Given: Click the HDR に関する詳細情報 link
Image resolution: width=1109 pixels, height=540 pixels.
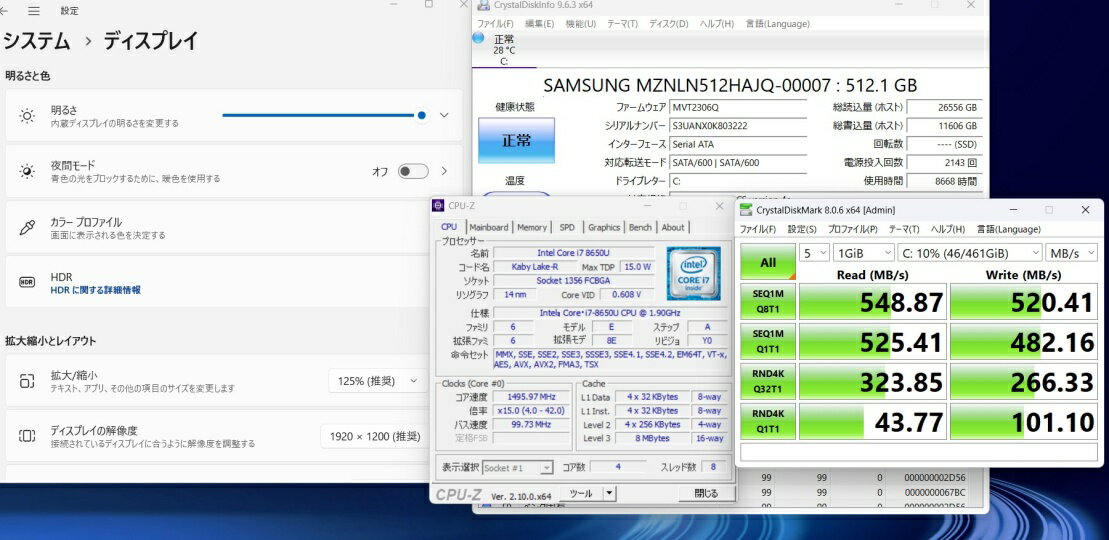Looking at the screenshot, I should click(96, 290).
